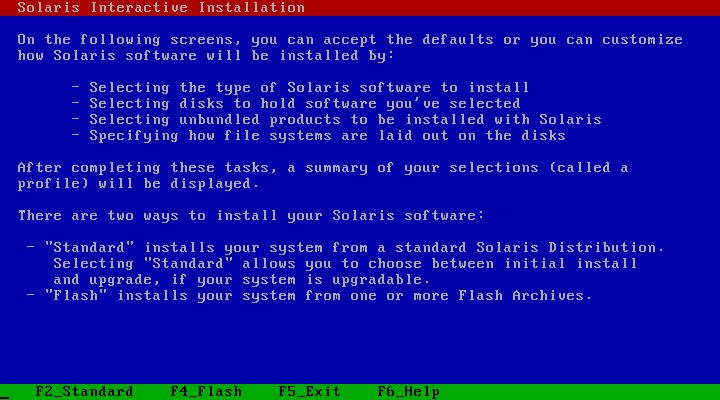The width and height of the screenshot is (720, 400).
Task: Click F5_Exit to quit the installer
Action: click(x=309, y=391)
